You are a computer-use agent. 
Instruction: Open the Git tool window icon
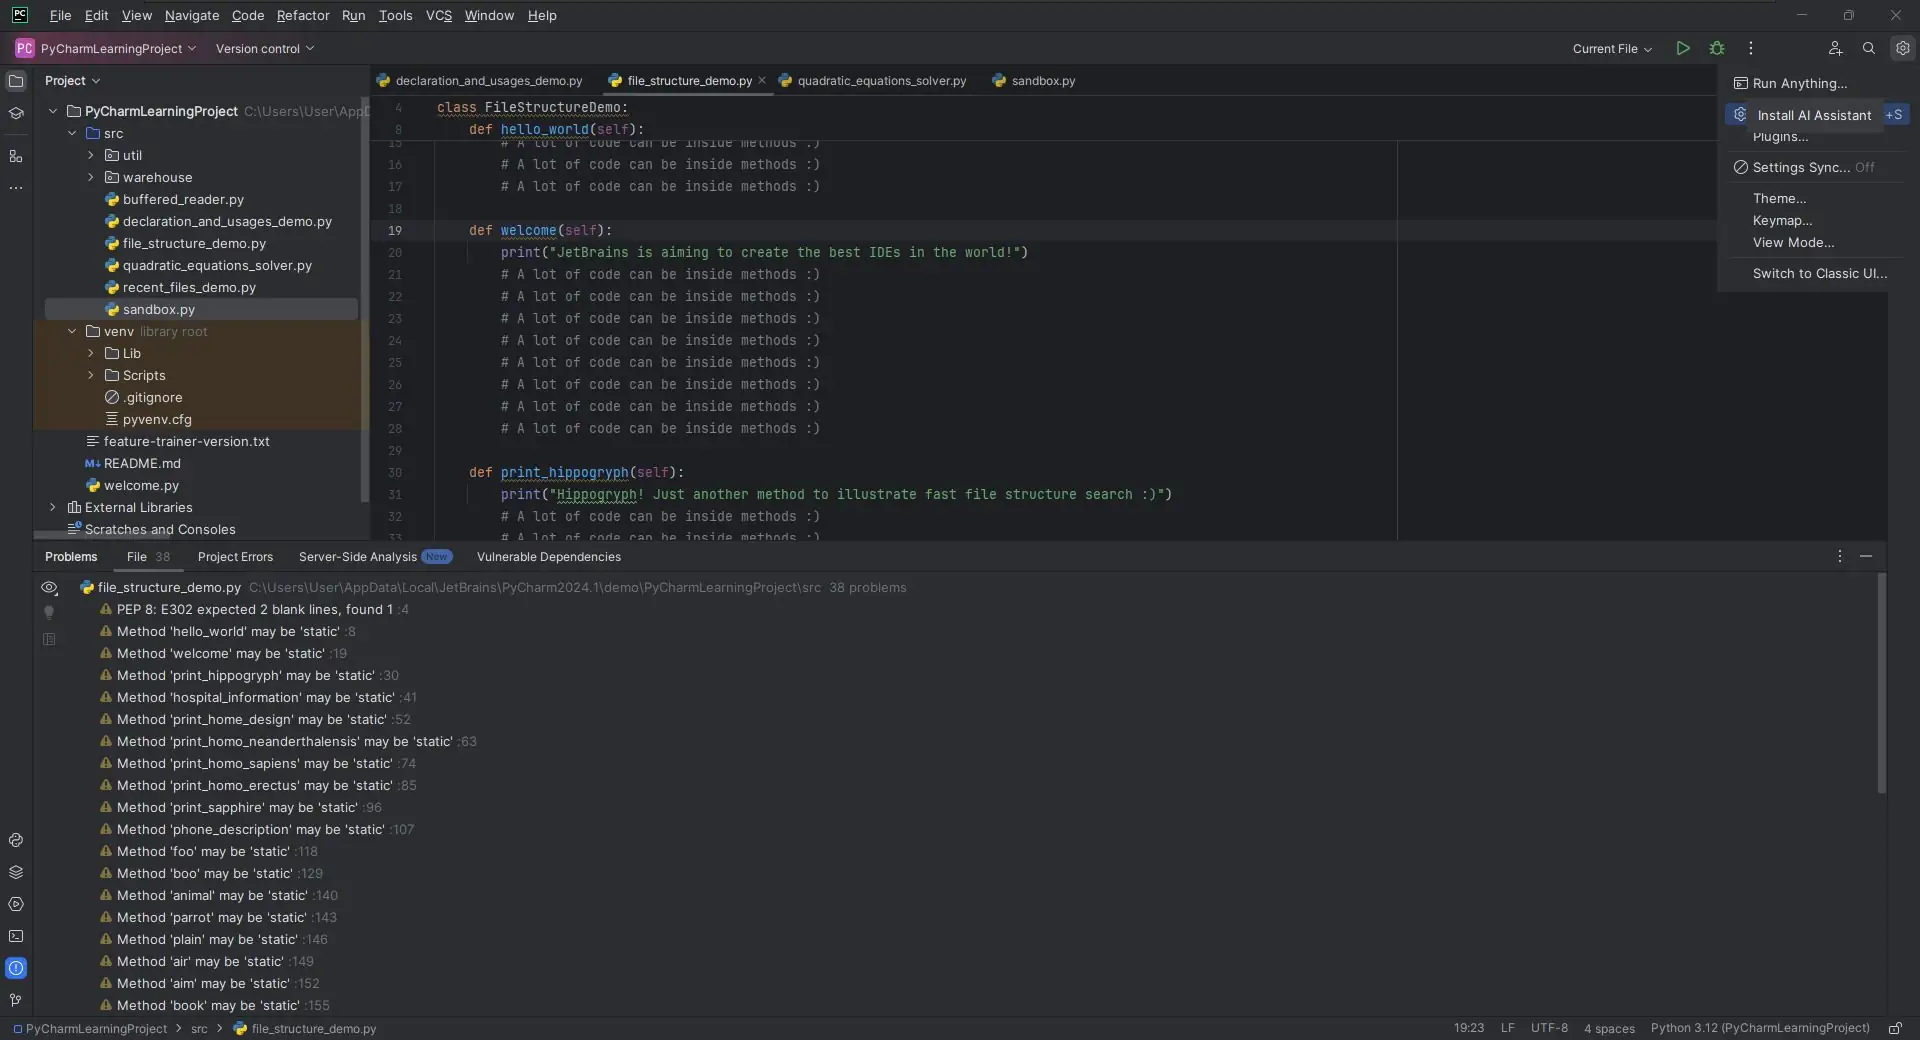(x=16, y=1000)
